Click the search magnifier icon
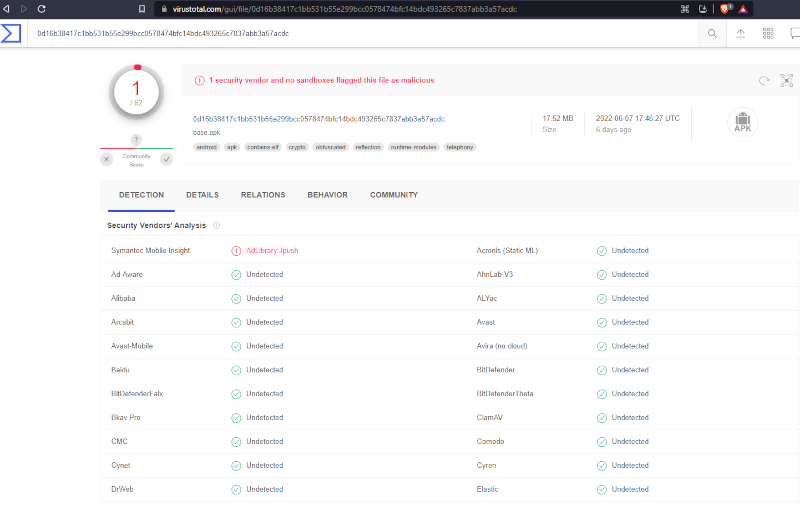Viewport: 800px width, 505px height. click(x=712, y=33)
